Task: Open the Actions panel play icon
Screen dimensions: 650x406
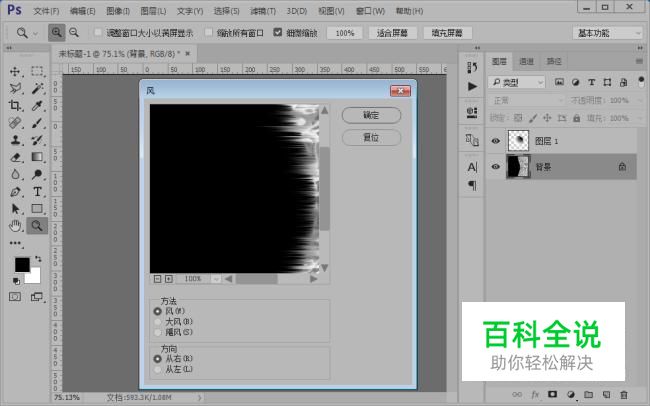Action: (472, 86)
